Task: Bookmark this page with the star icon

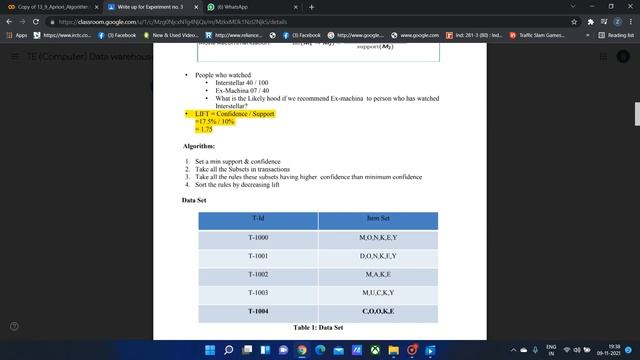Action: [574, 22]
